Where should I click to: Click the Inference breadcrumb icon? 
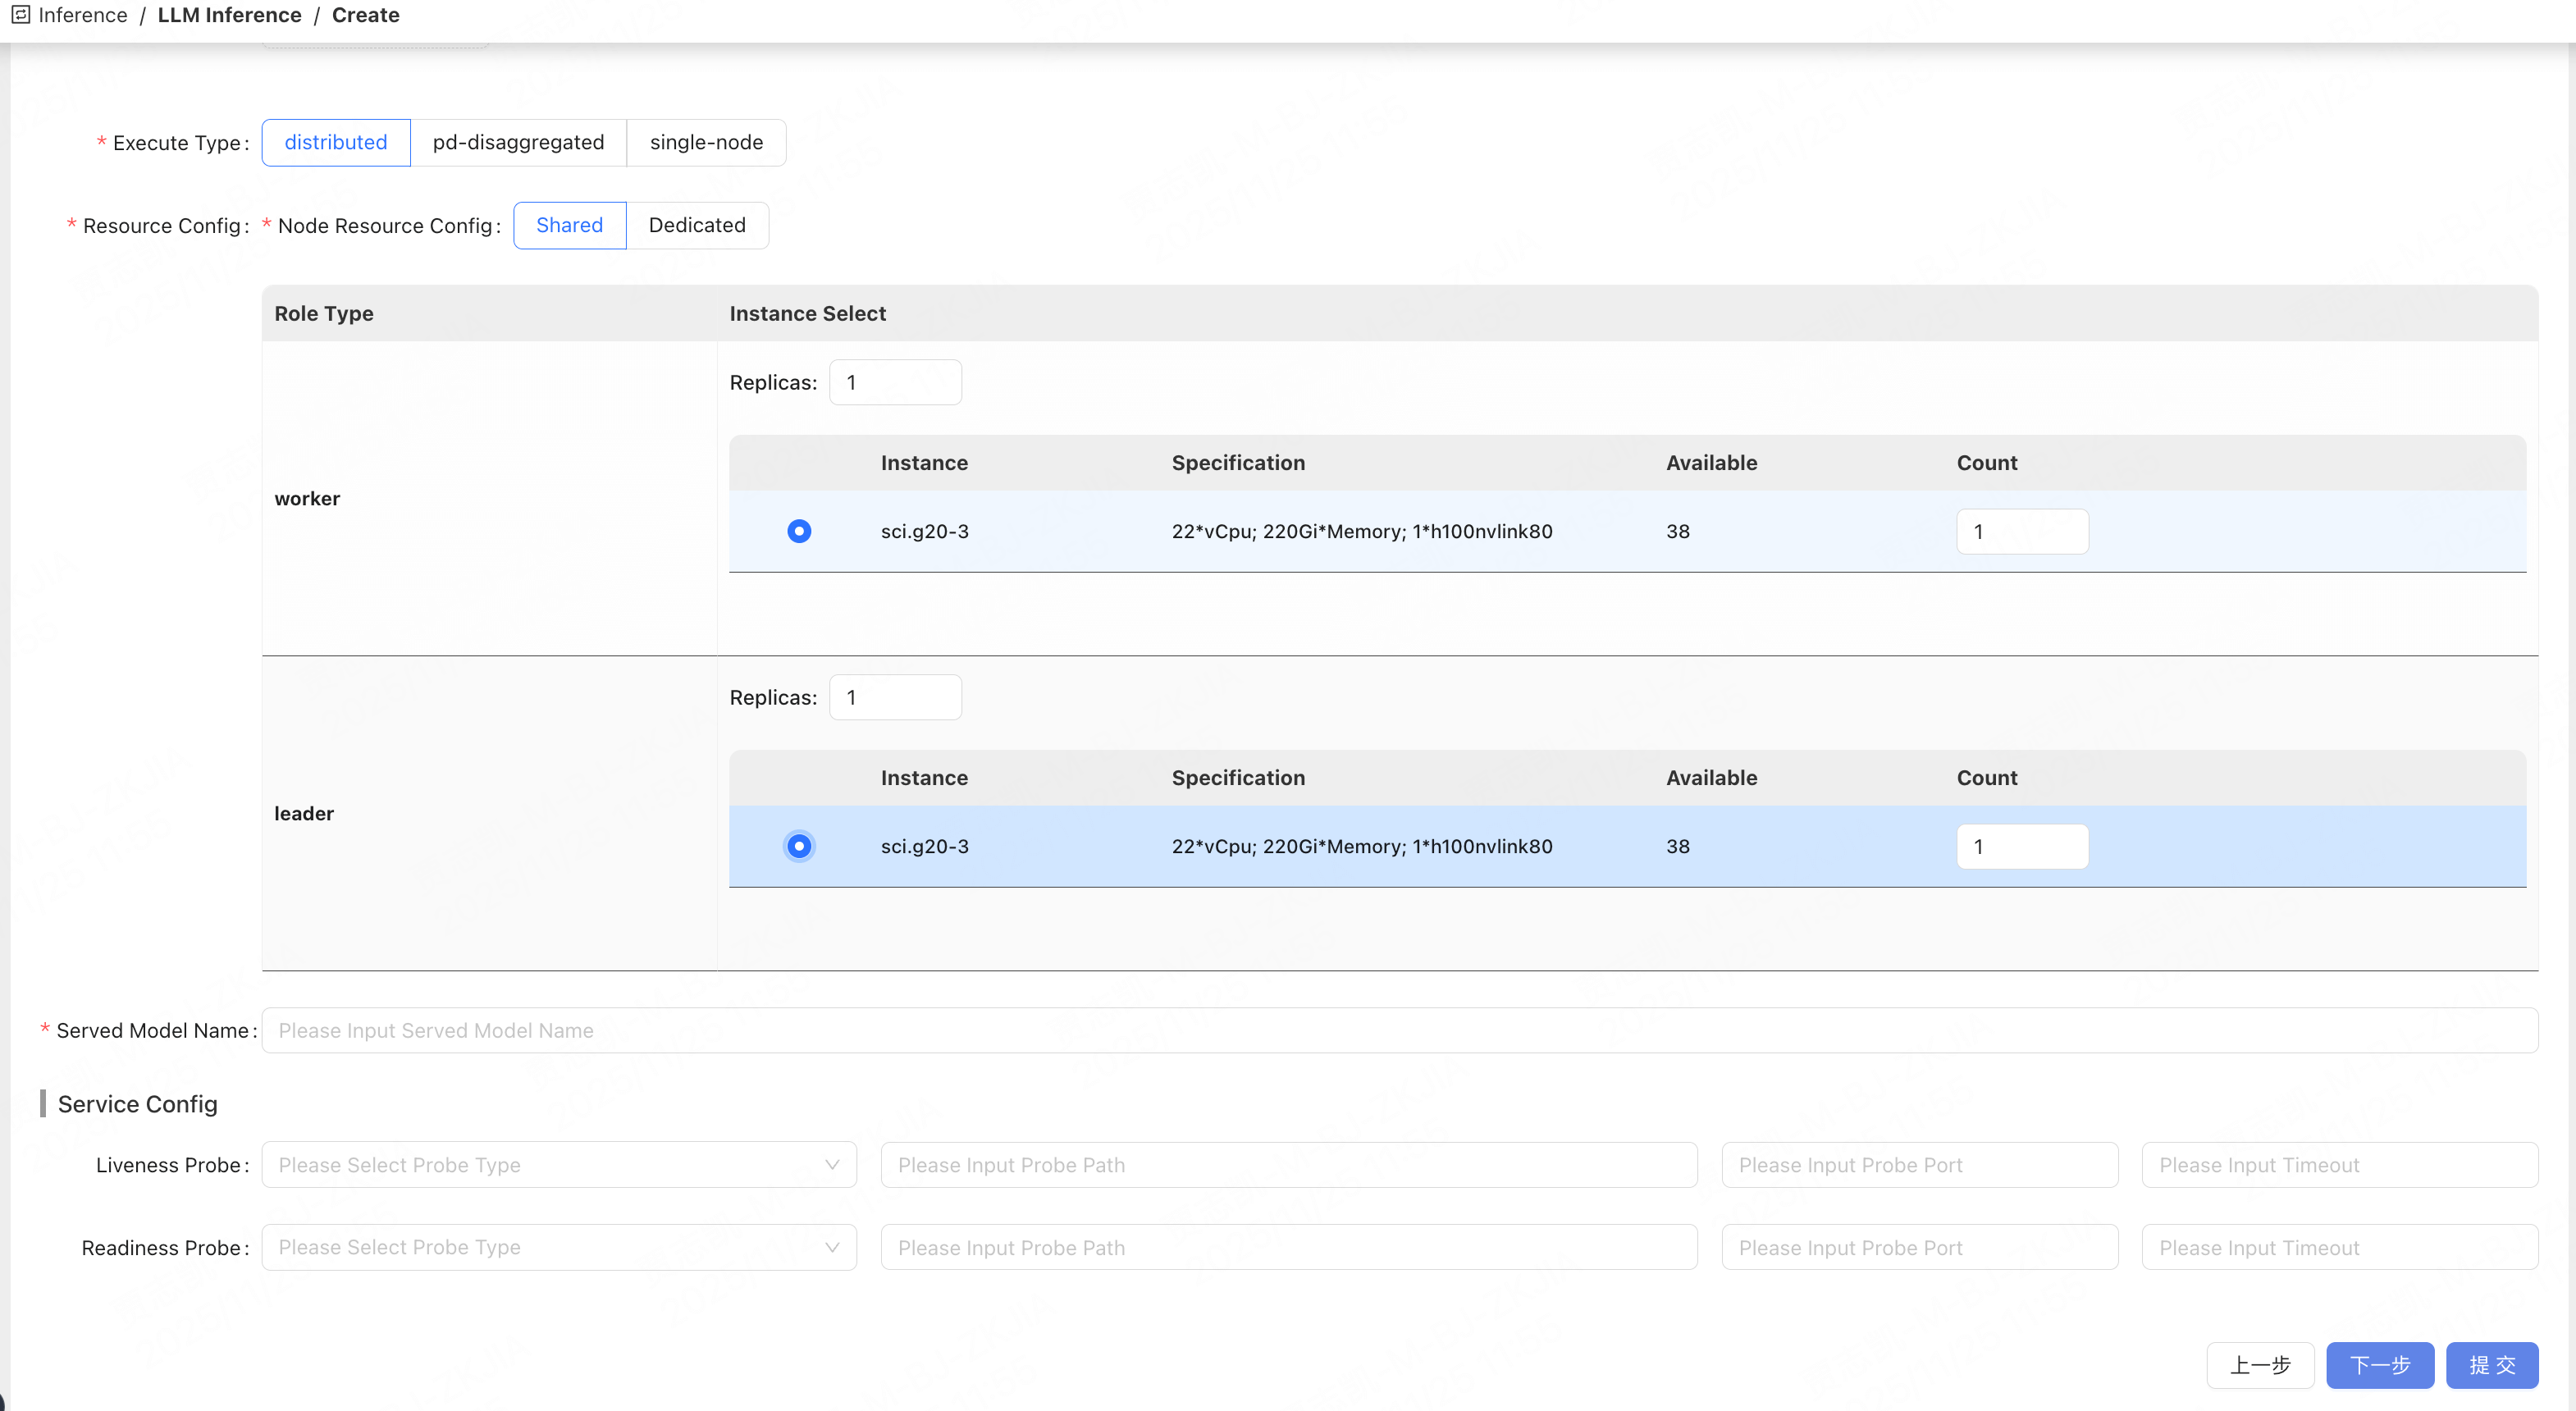click(x=20, y=15)
